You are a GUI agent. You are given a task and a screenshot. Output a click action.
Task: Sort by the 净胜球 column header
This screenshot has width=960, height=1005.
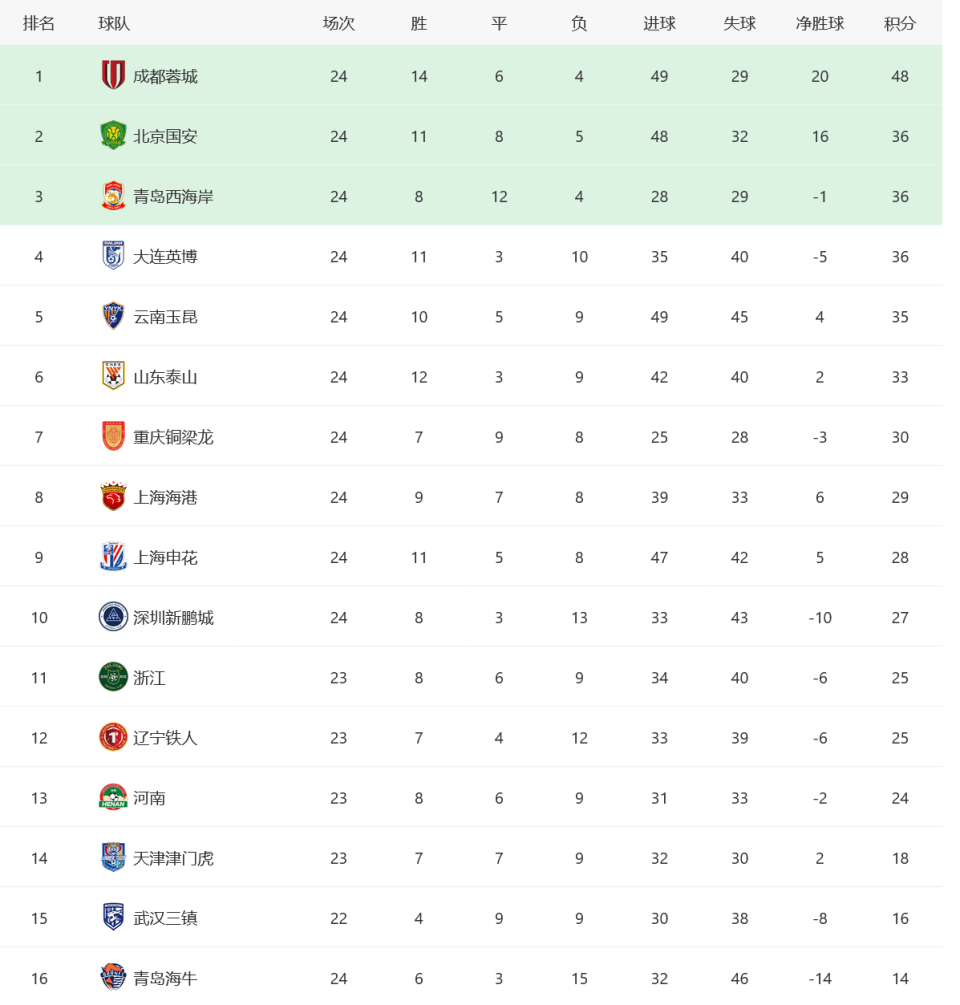pyautogui.click(x=820, y=24)
